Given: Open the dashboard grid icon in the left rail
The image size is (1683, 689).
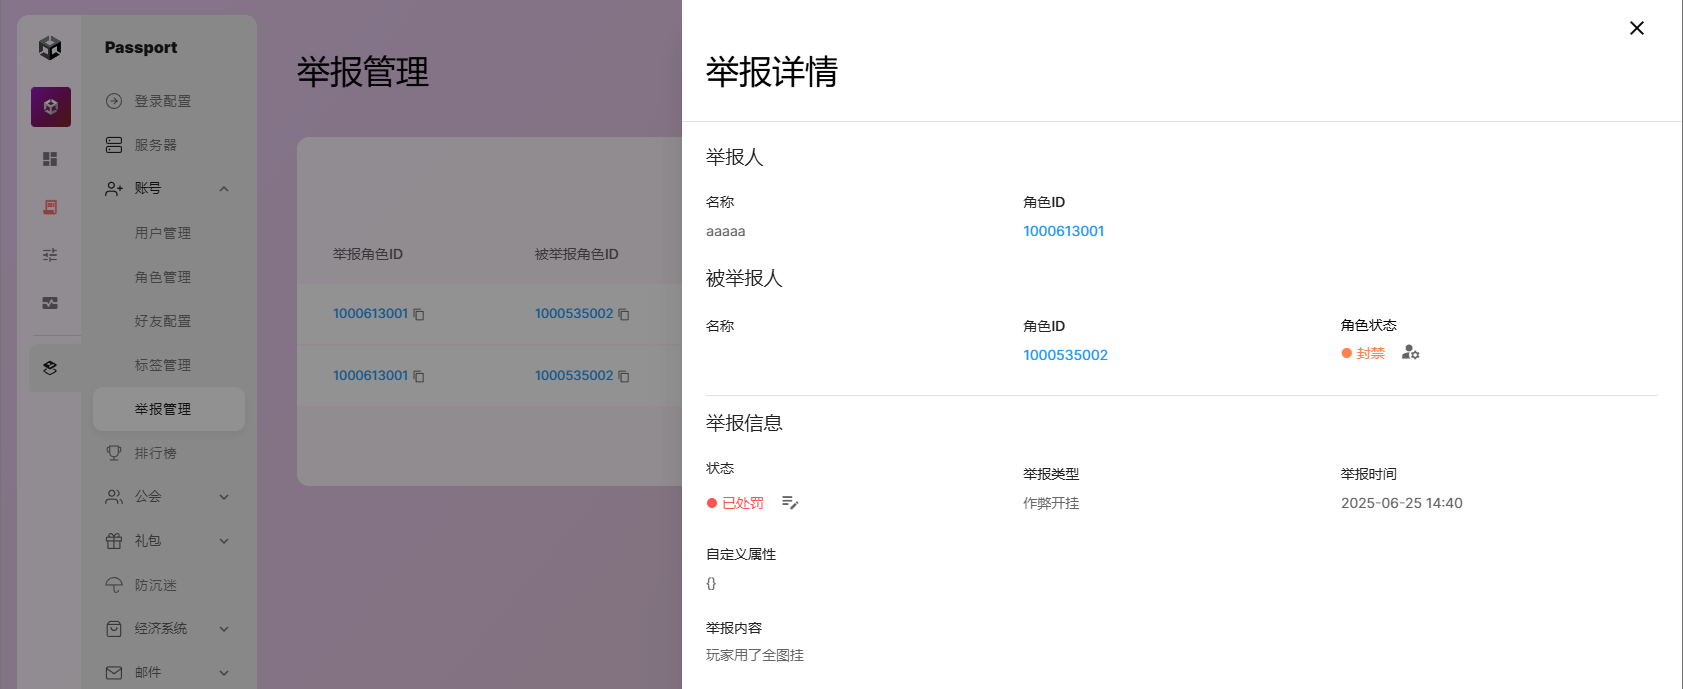Looking at the screenshot, I should click(50, 159).
